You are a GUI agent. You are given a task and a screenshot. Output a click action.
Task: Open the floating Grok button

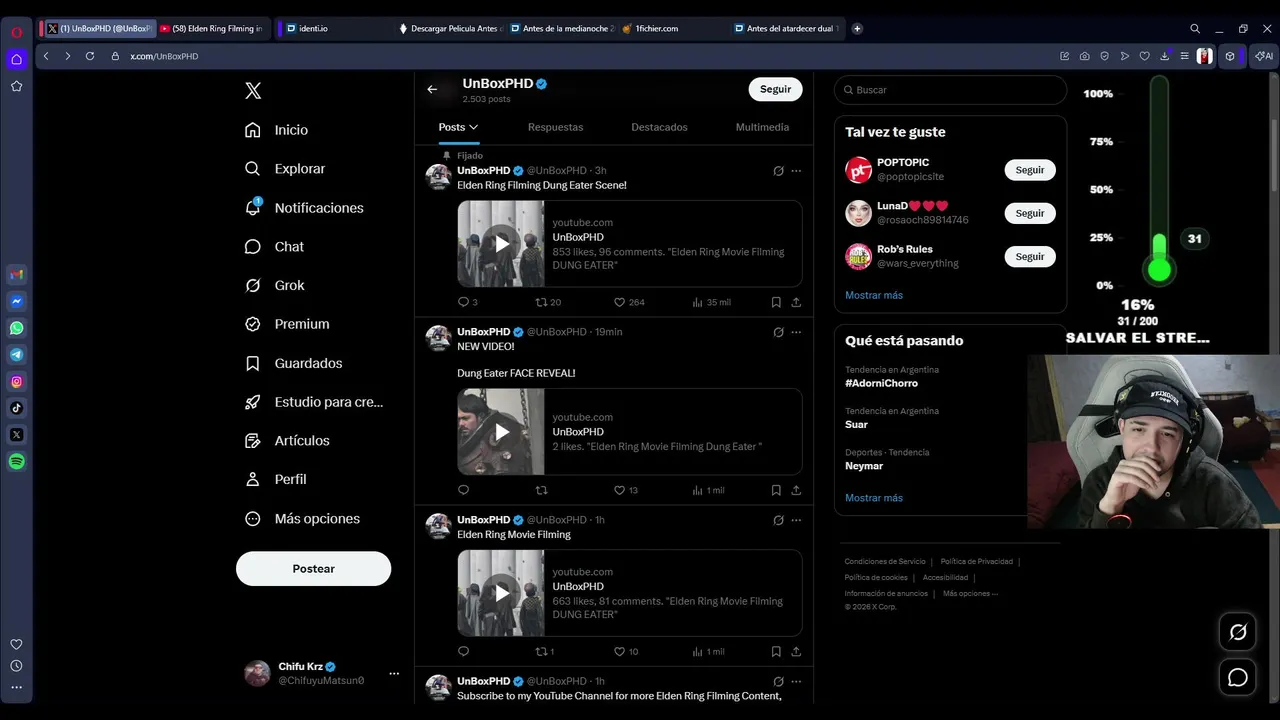(1238, 632)
